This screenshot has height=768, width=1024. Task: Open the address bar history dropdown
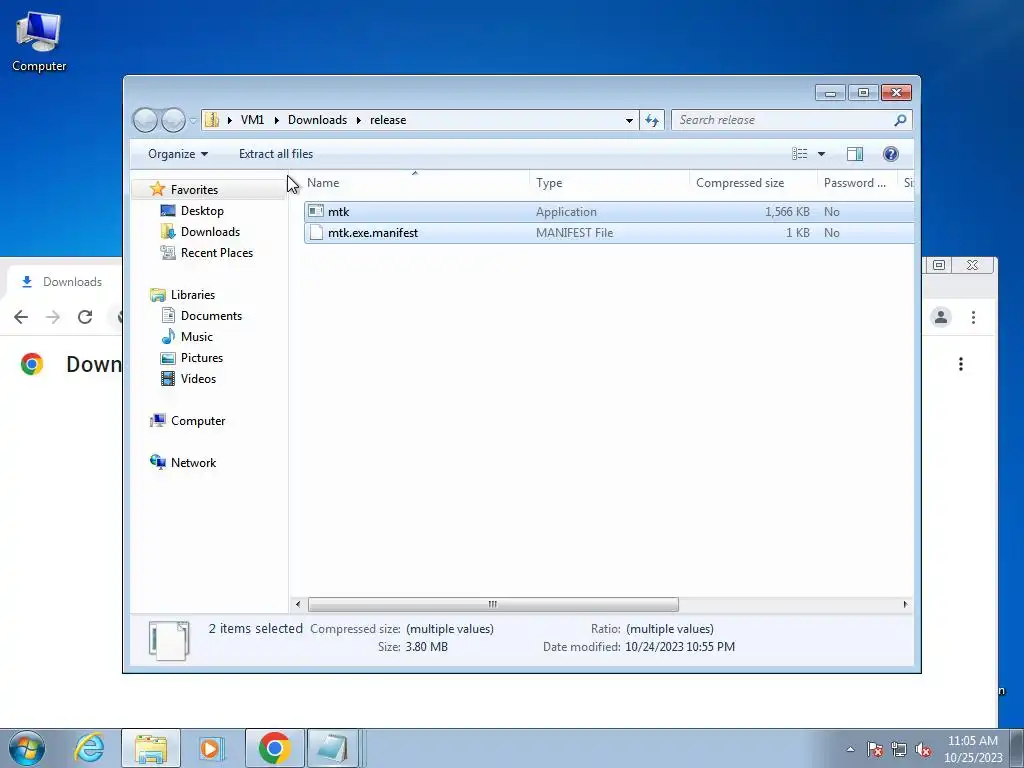pos(629,120)
